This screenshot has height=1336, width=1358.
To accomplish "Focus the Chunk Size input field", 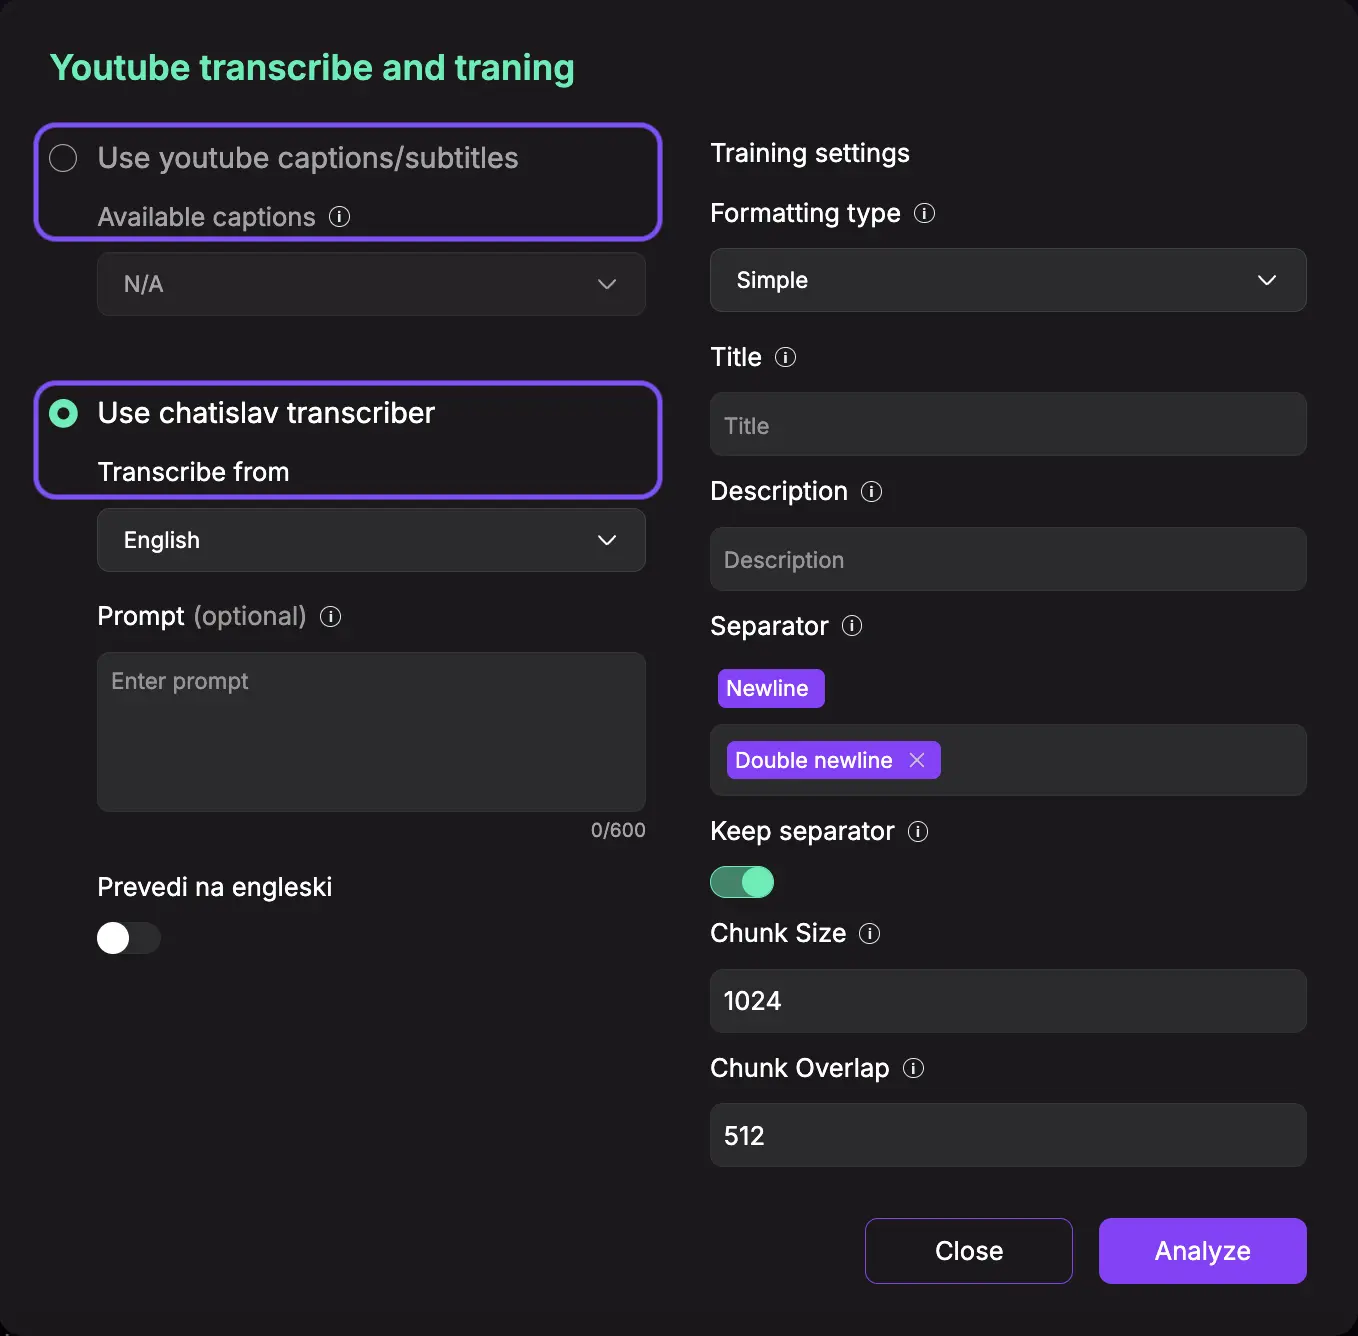I will pyautogui.click(x=1008, y=1001).
